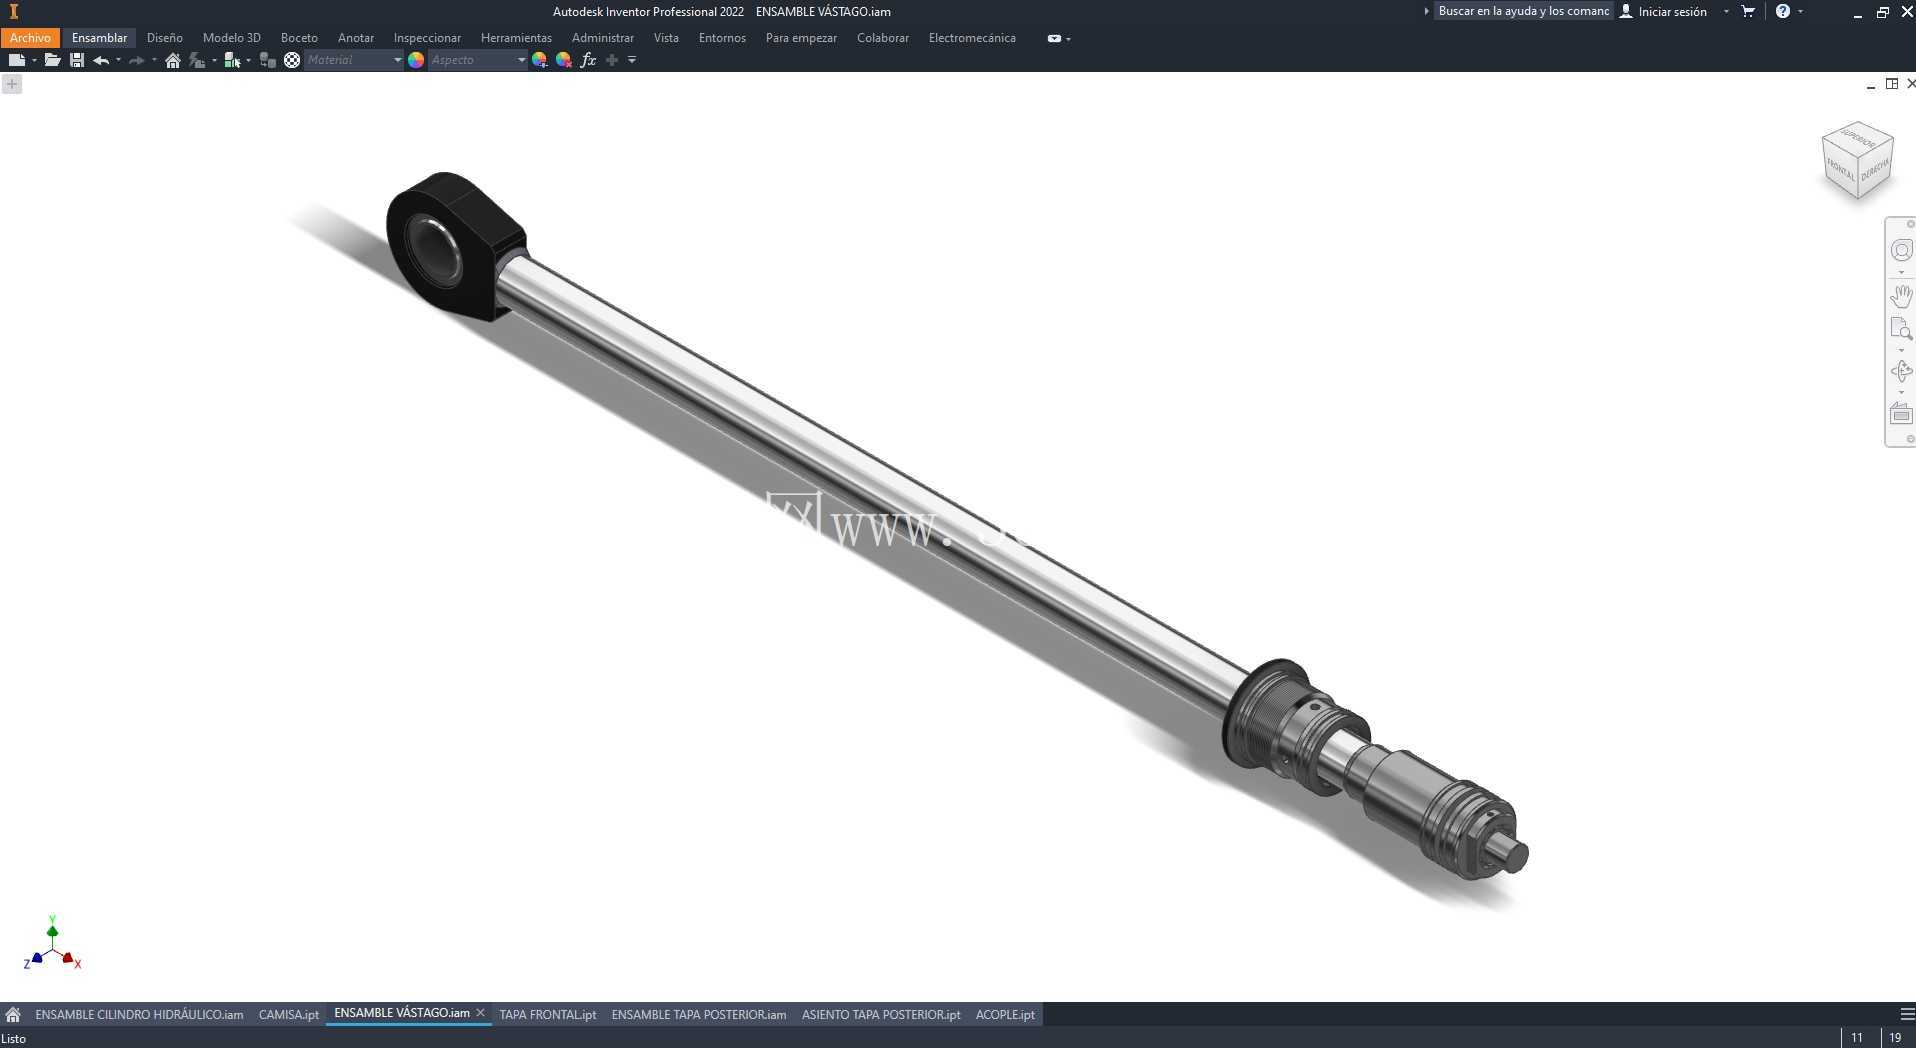The image size is (1916, 1048).
Task: Open the Iniciar sesión dropdown arrow
Action: 1726,11
